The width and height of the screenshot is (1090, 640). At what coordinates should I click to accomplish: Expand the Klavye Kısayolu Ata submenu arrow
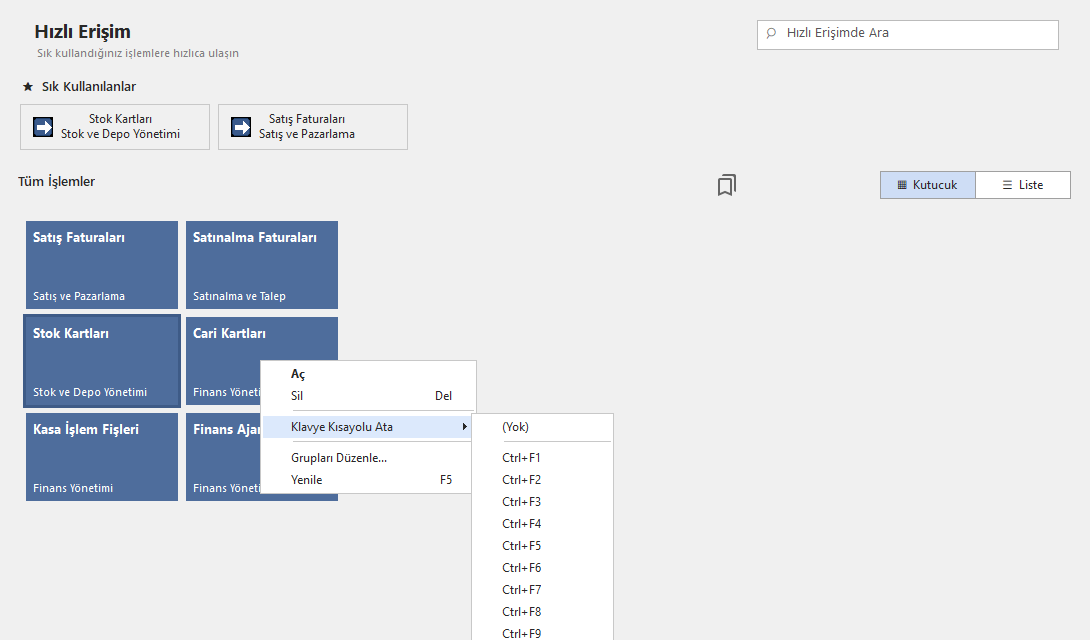(x=464, y=427)
